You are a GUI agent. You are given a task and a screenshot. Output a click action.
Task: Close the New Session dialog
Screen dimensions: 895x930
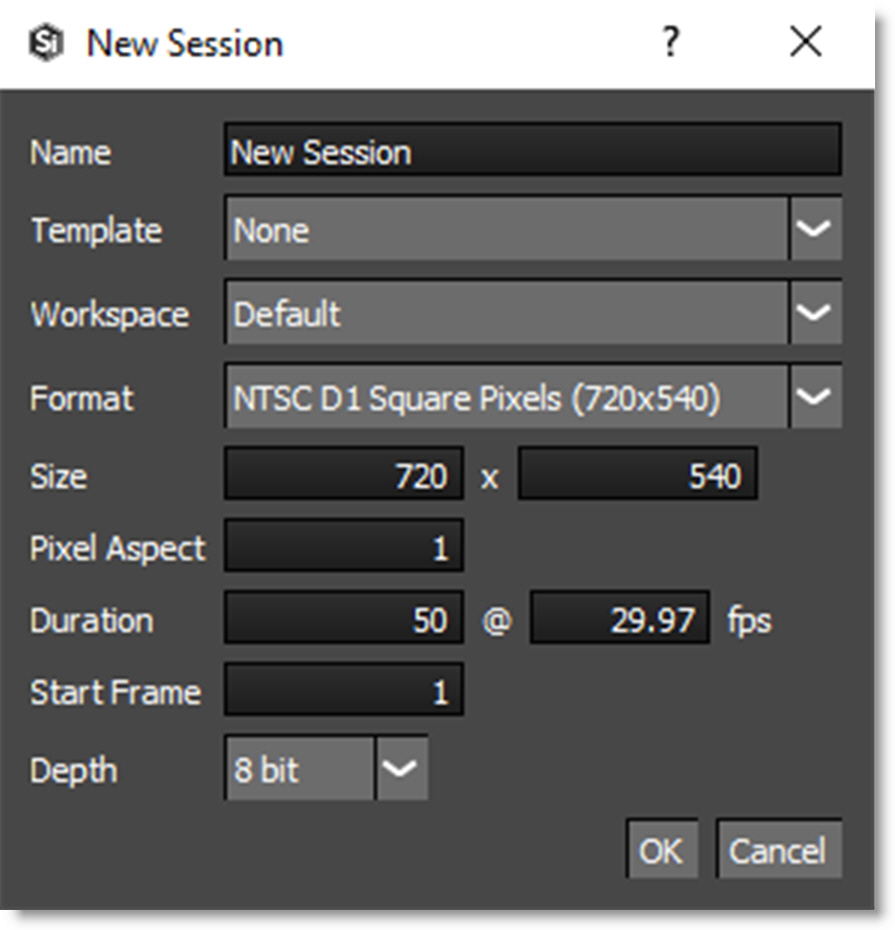[805, 43]
